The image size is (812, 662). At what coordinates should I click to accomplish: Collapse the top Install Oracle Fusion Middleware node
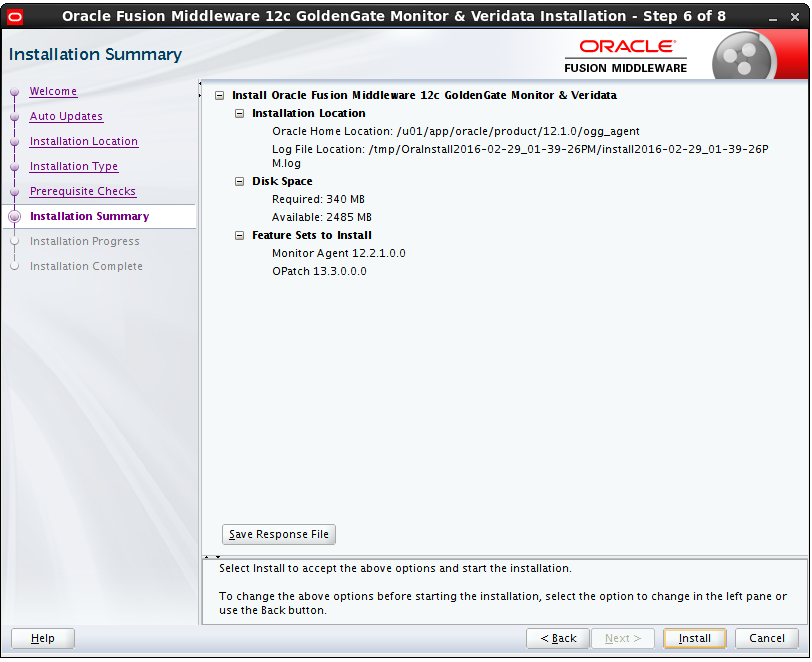[220, 95]
